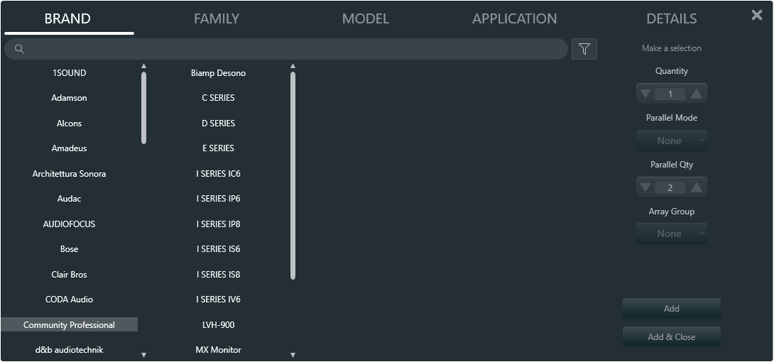Open the Array Group dropdown
The image size is (774, 362).
[x=671, y=234]
